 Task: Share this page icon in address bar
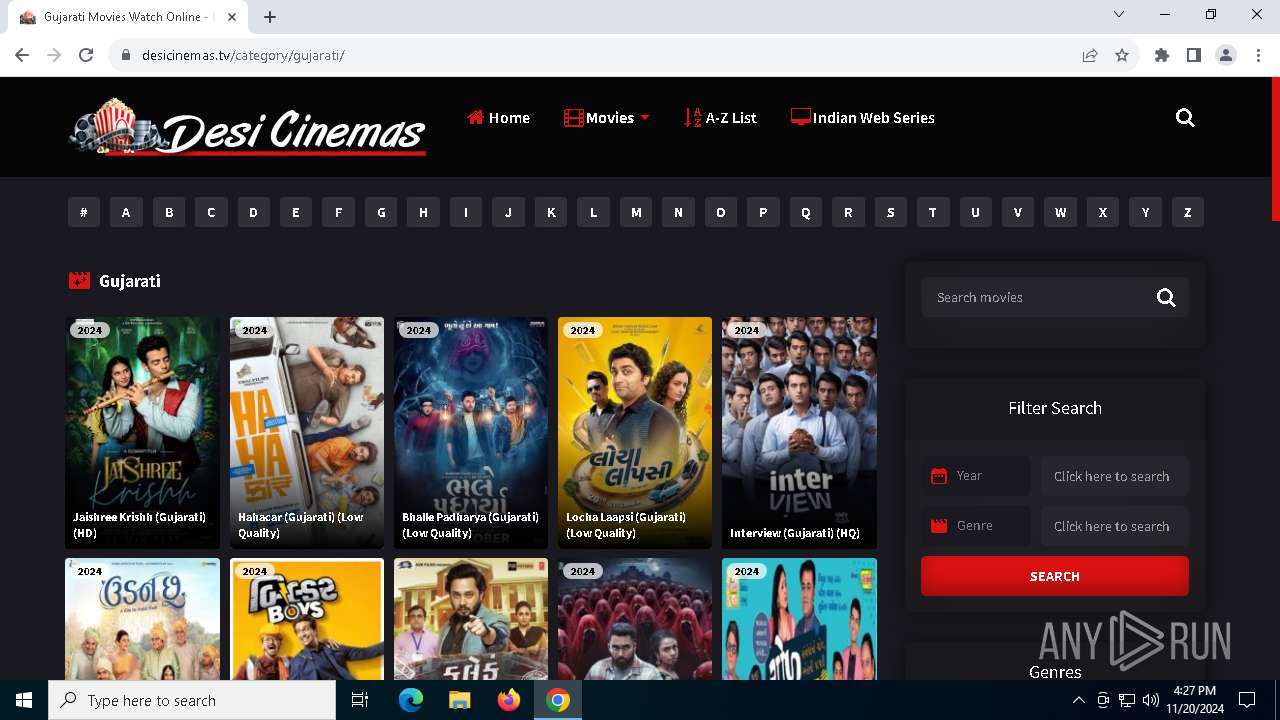coord(1090,55)
